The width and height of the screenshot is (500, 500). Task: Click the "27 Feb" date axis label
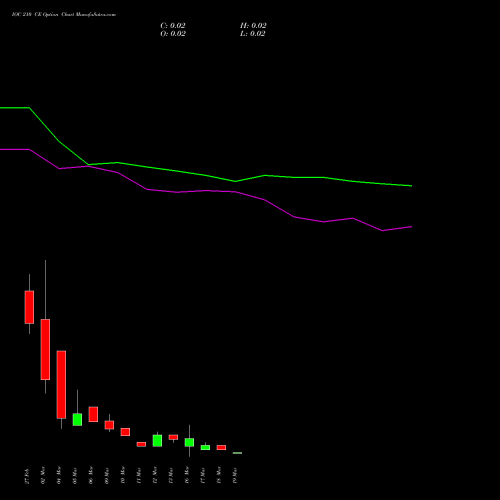[27, 476]
